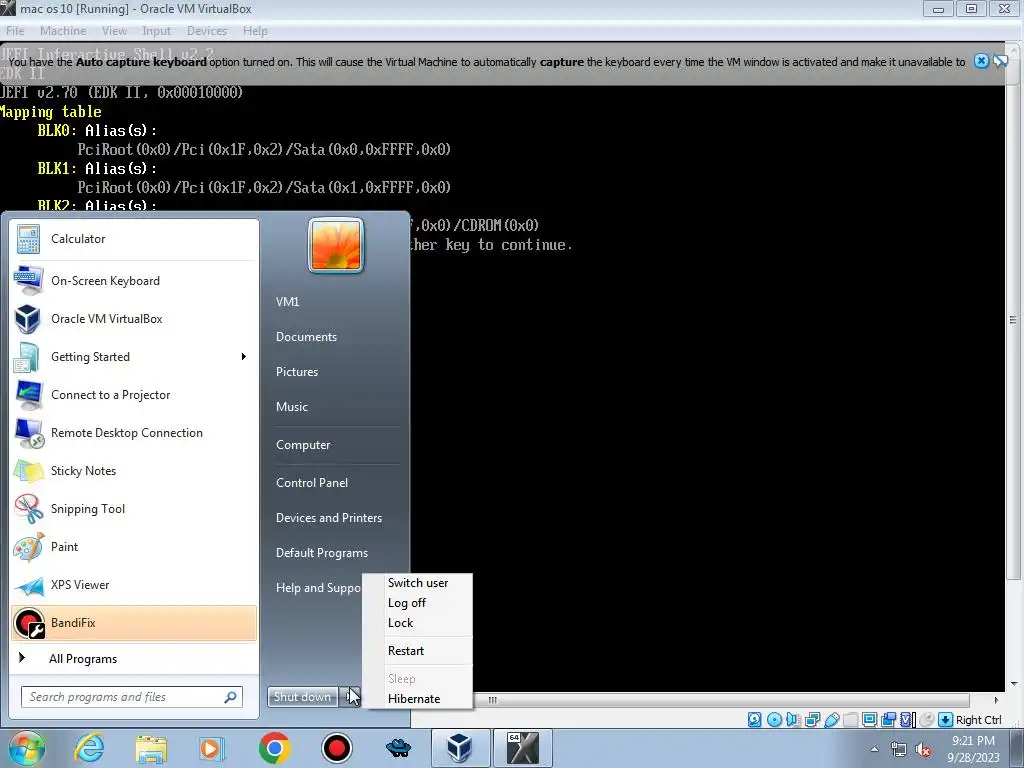Click the Windows Start orb
Viewport: 1024px width, 768px height.
coord(27,748)
